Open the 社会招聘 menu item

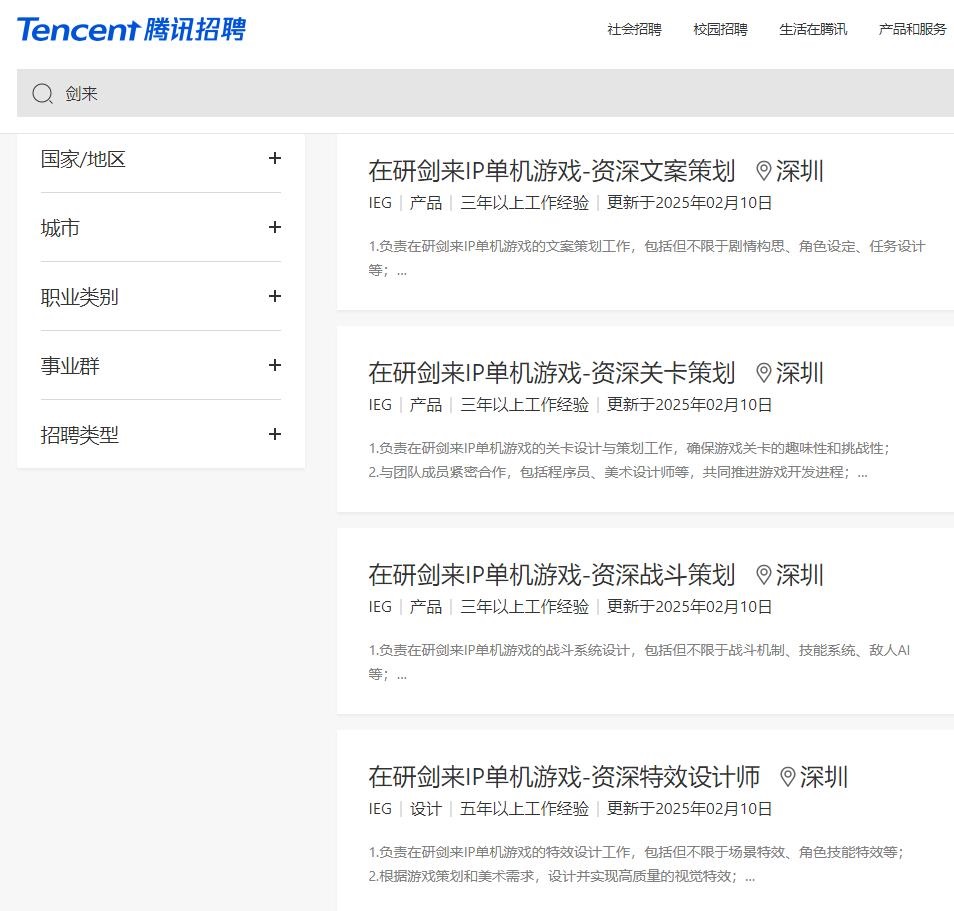pyautogui.click(x=634, y=29)
